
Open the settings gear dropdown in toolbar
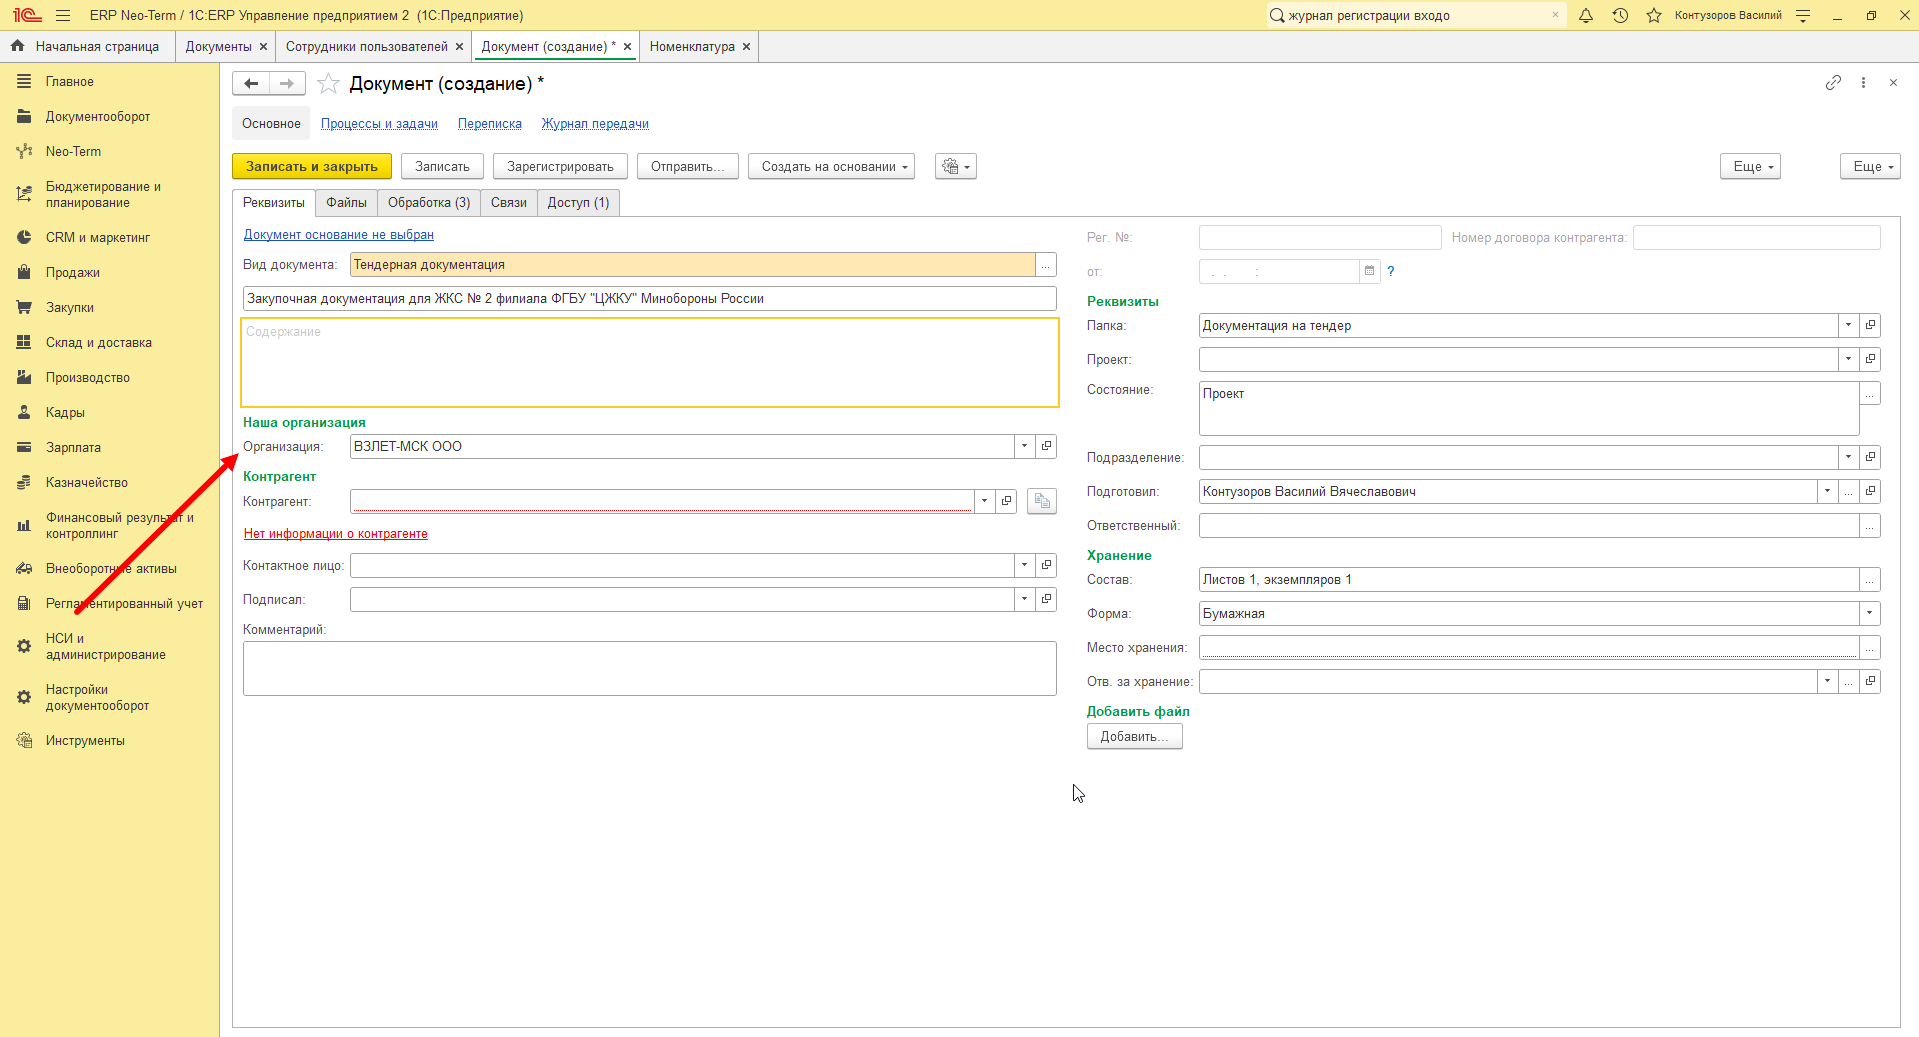pos(956,167)
